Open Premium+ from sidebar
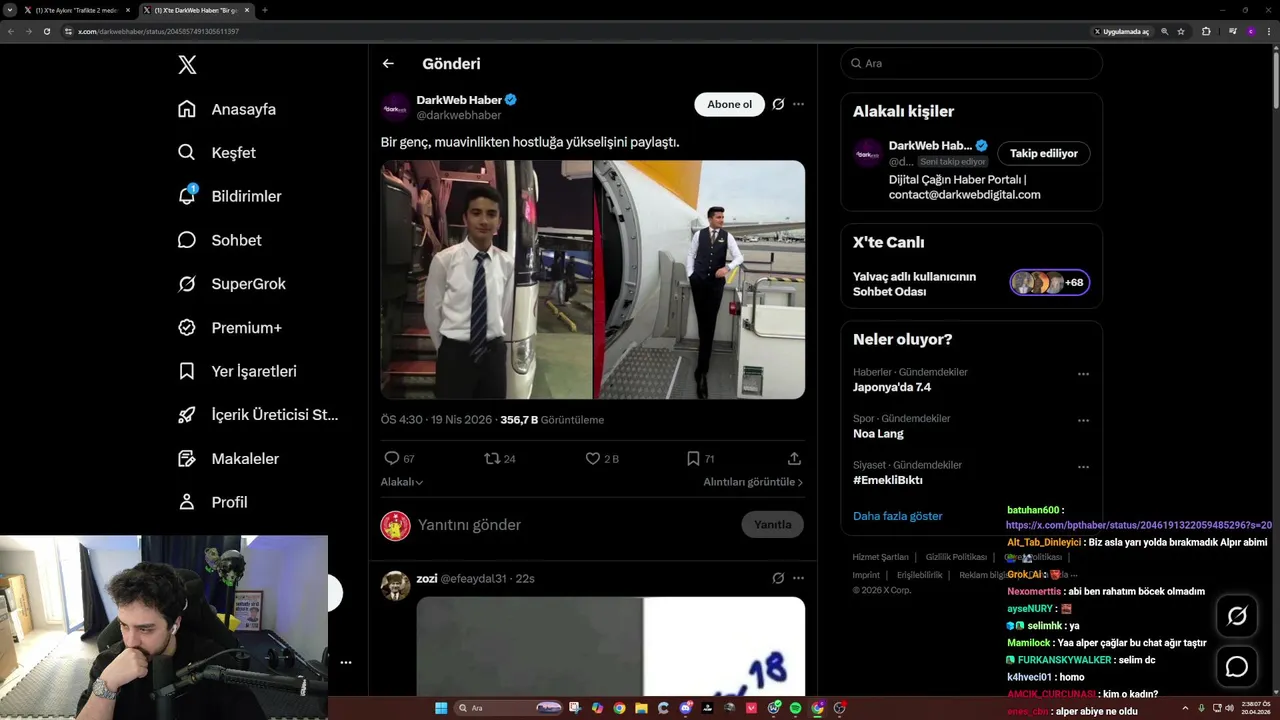 (x=230, y=327)
